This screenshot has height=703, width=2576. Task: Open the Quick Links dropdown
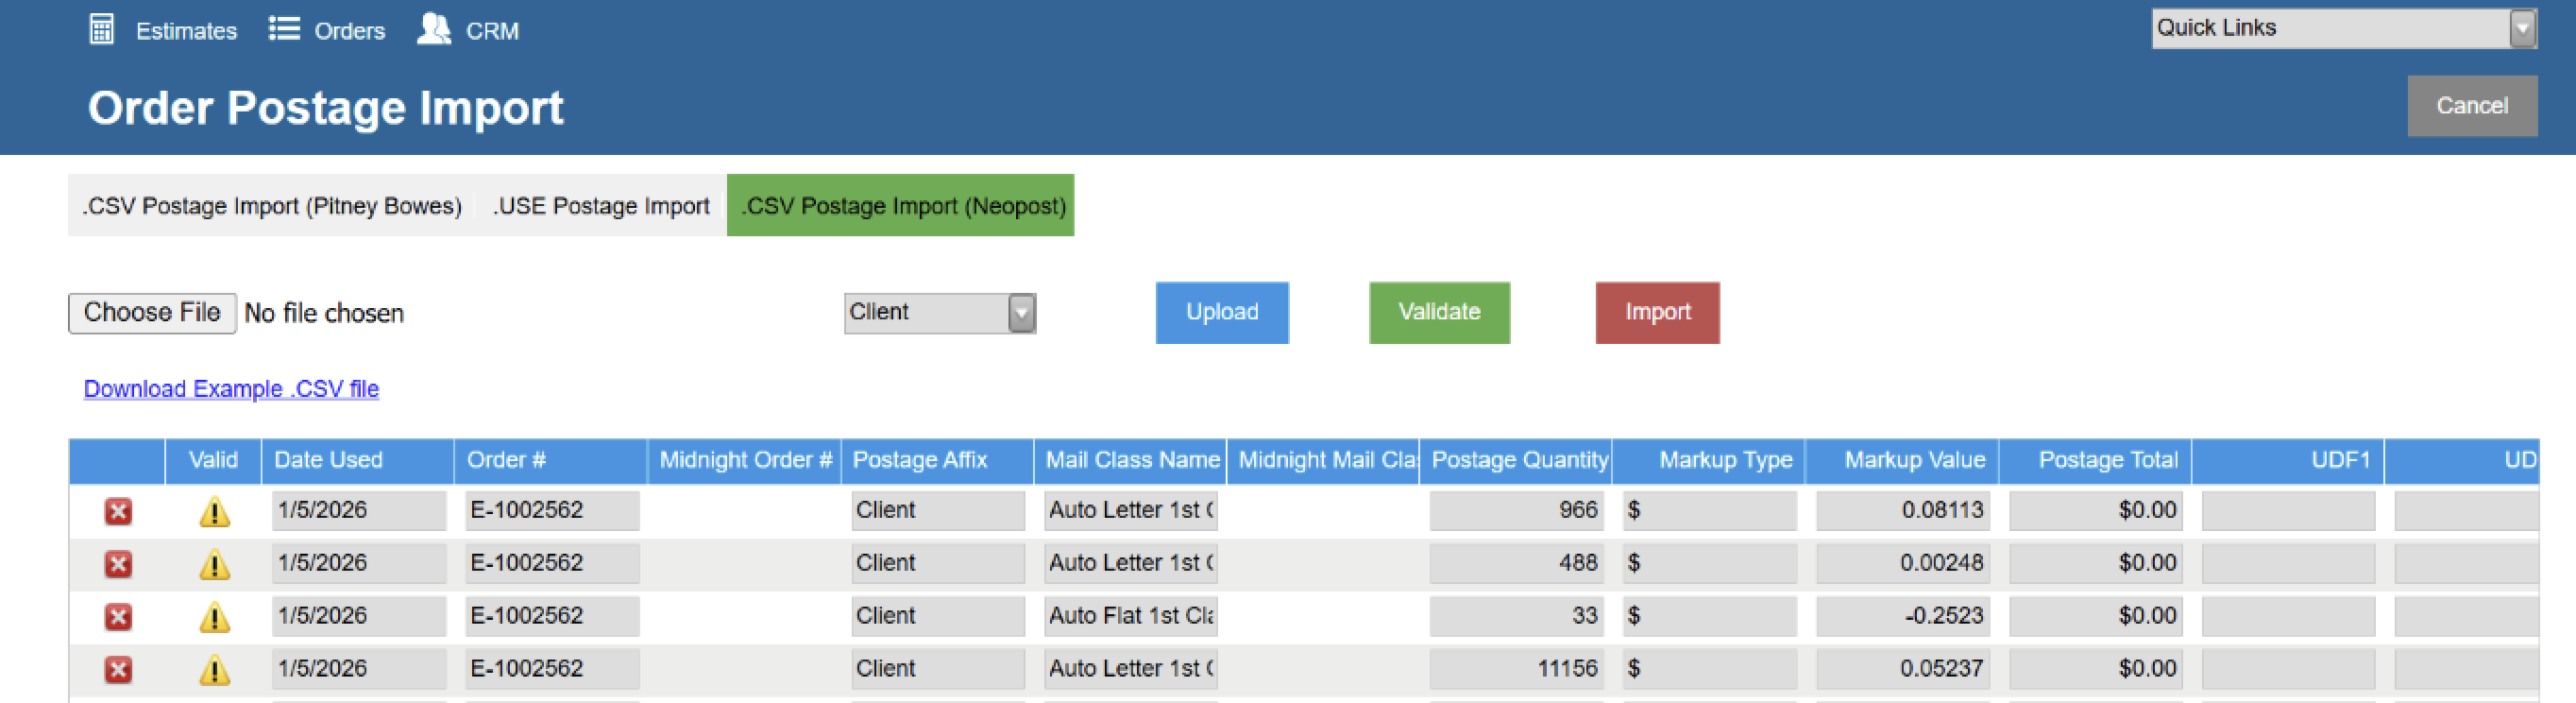coord(2344,28)
